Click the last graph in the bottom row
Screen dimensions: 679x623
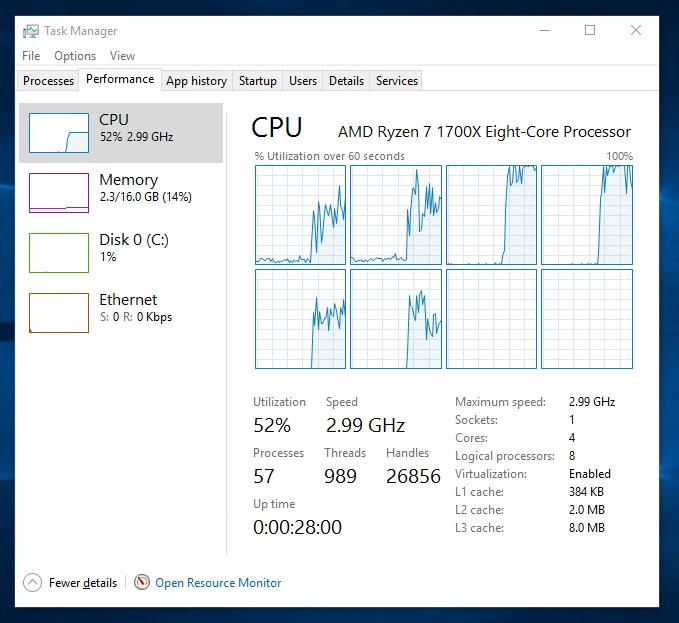(587, 319)
